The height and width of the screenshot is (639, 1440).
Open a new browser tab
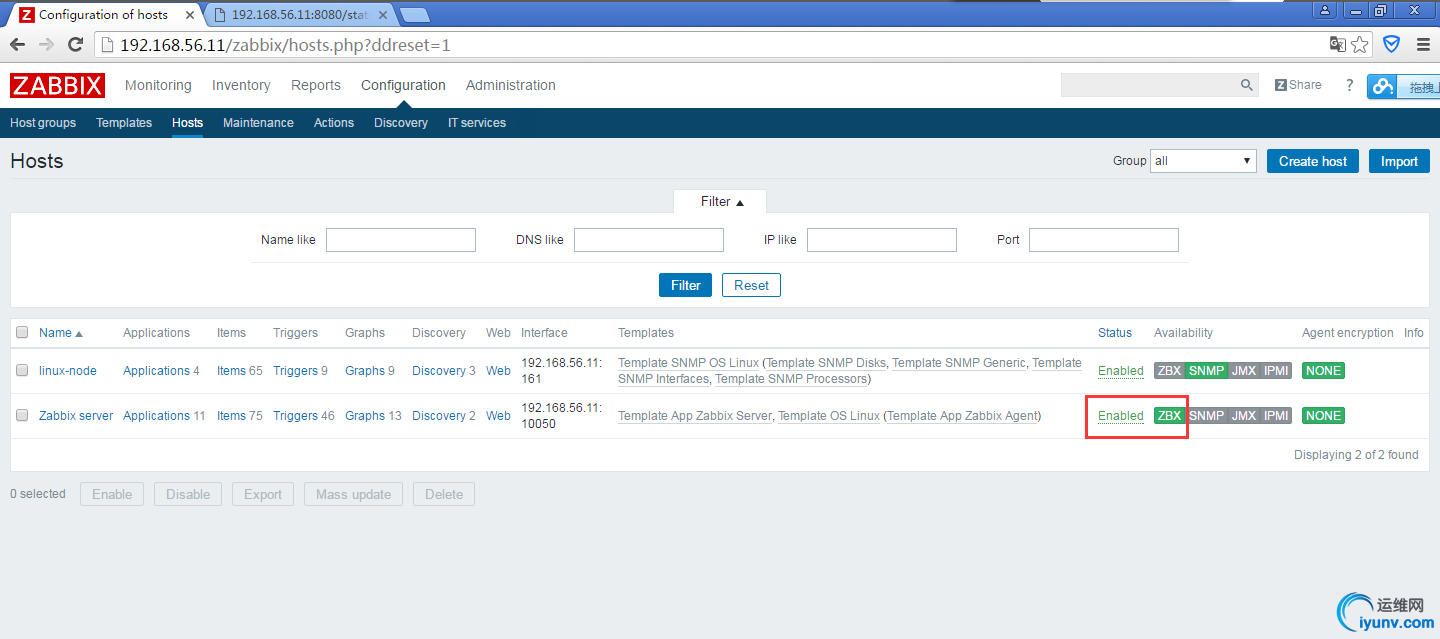pyautogui.click(x=414, y=15)
